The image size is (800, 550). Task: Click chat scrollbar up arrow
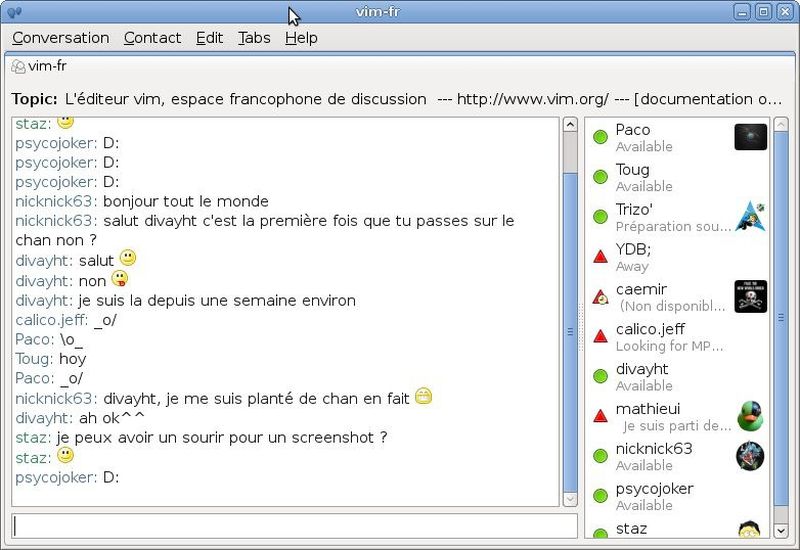coord(570,126)
